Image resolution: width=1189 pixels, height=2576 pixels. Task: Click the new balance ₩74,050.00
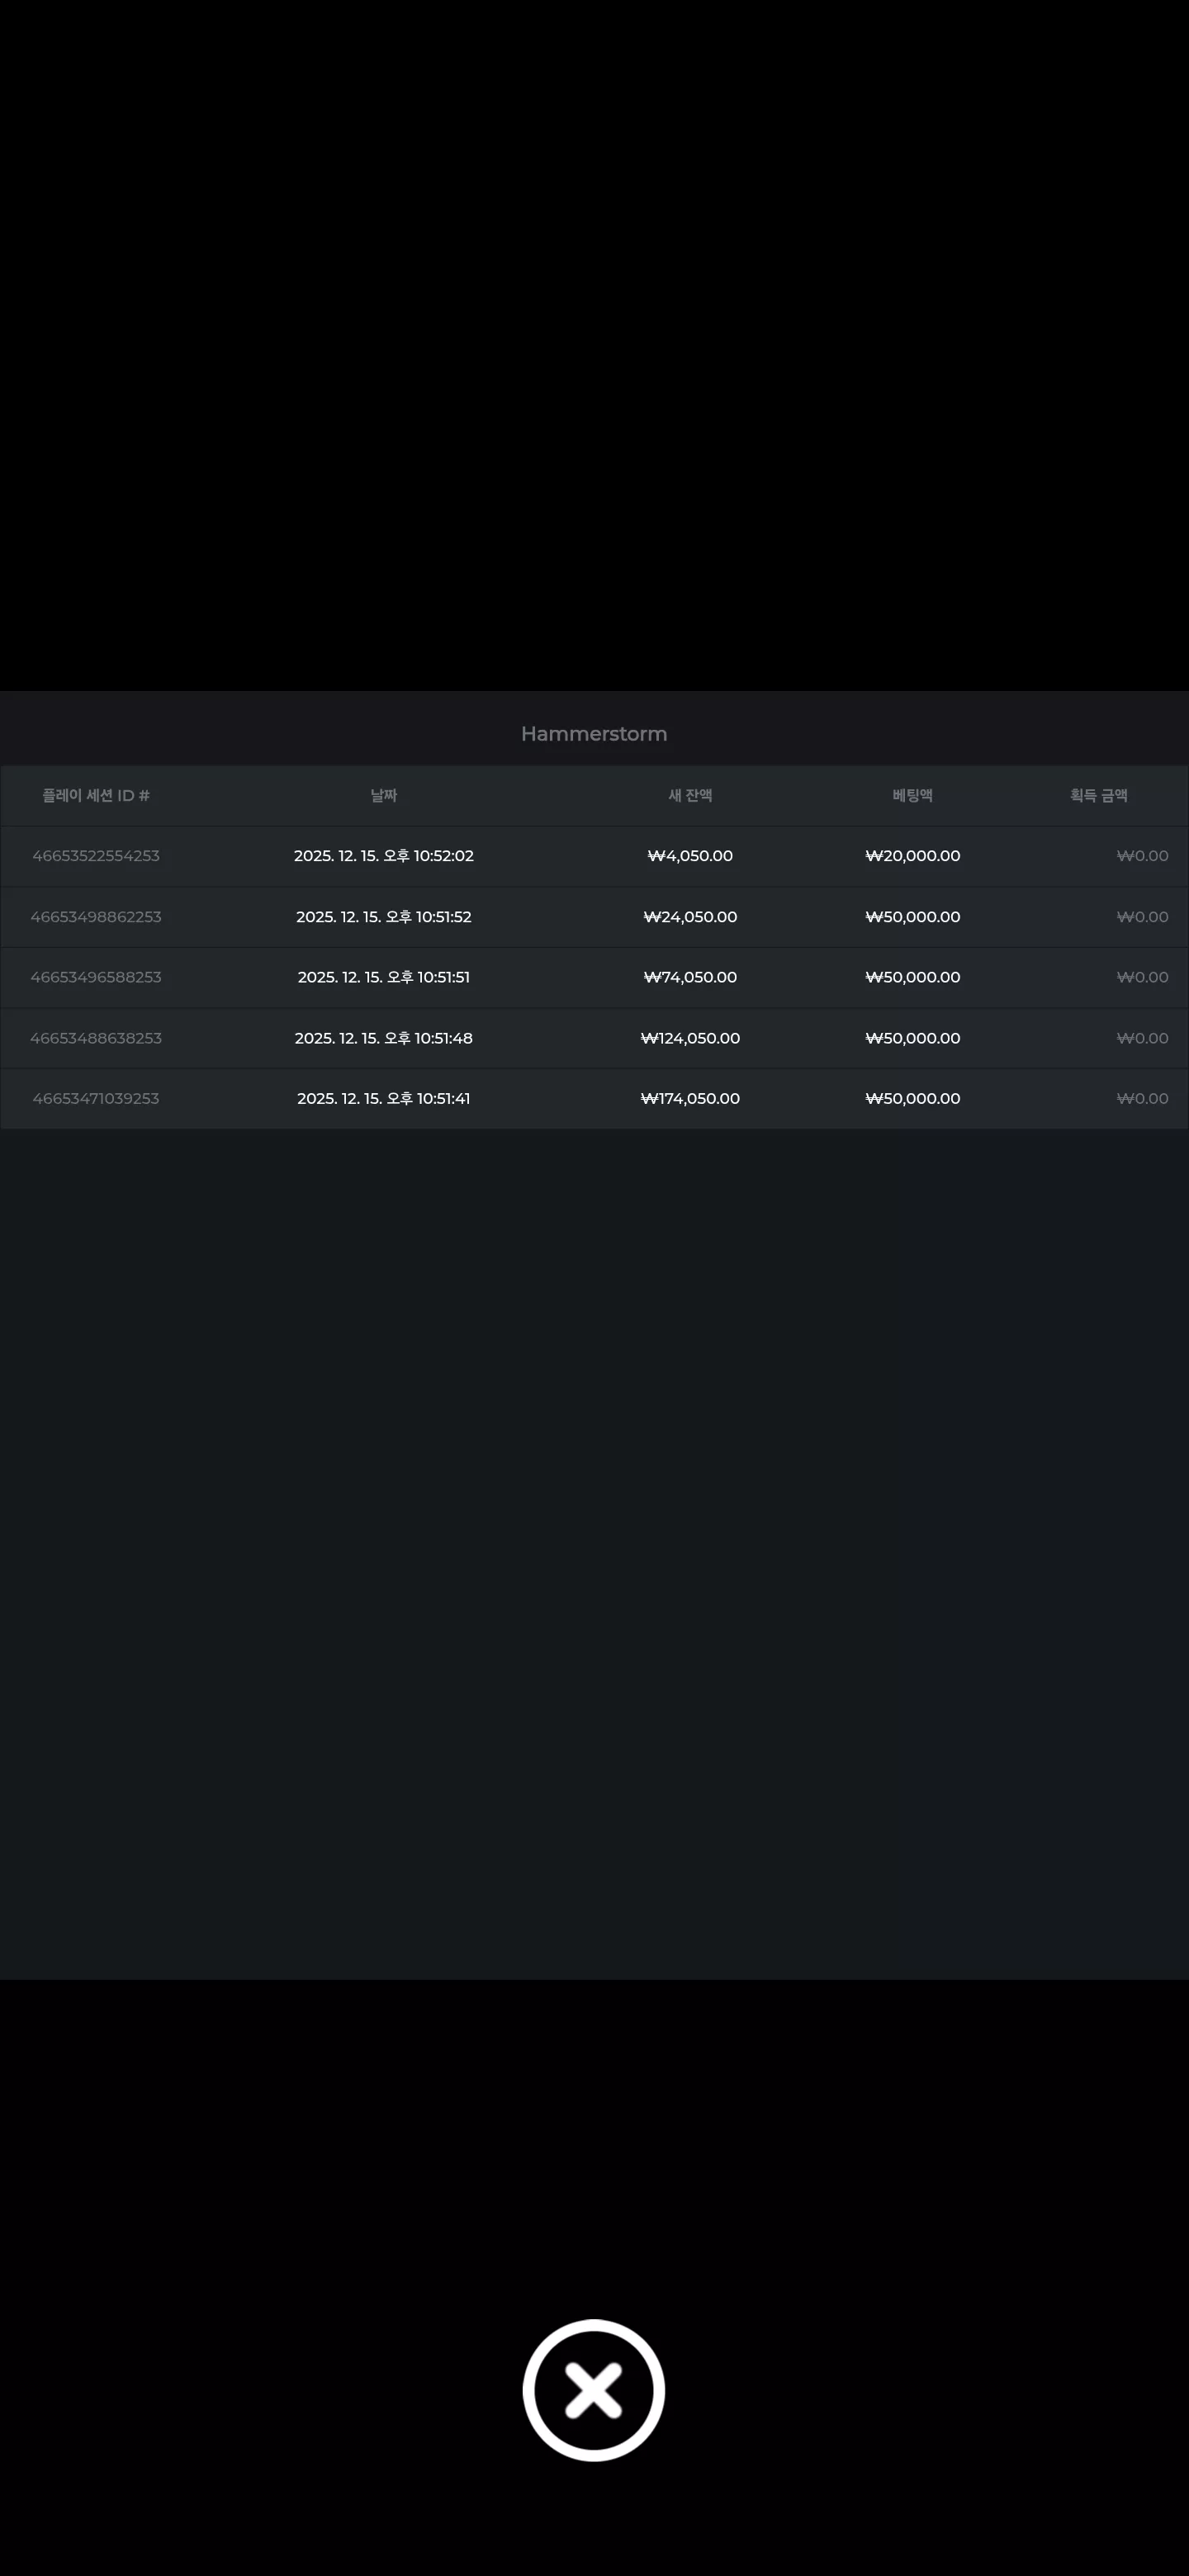tap(690, 977)
